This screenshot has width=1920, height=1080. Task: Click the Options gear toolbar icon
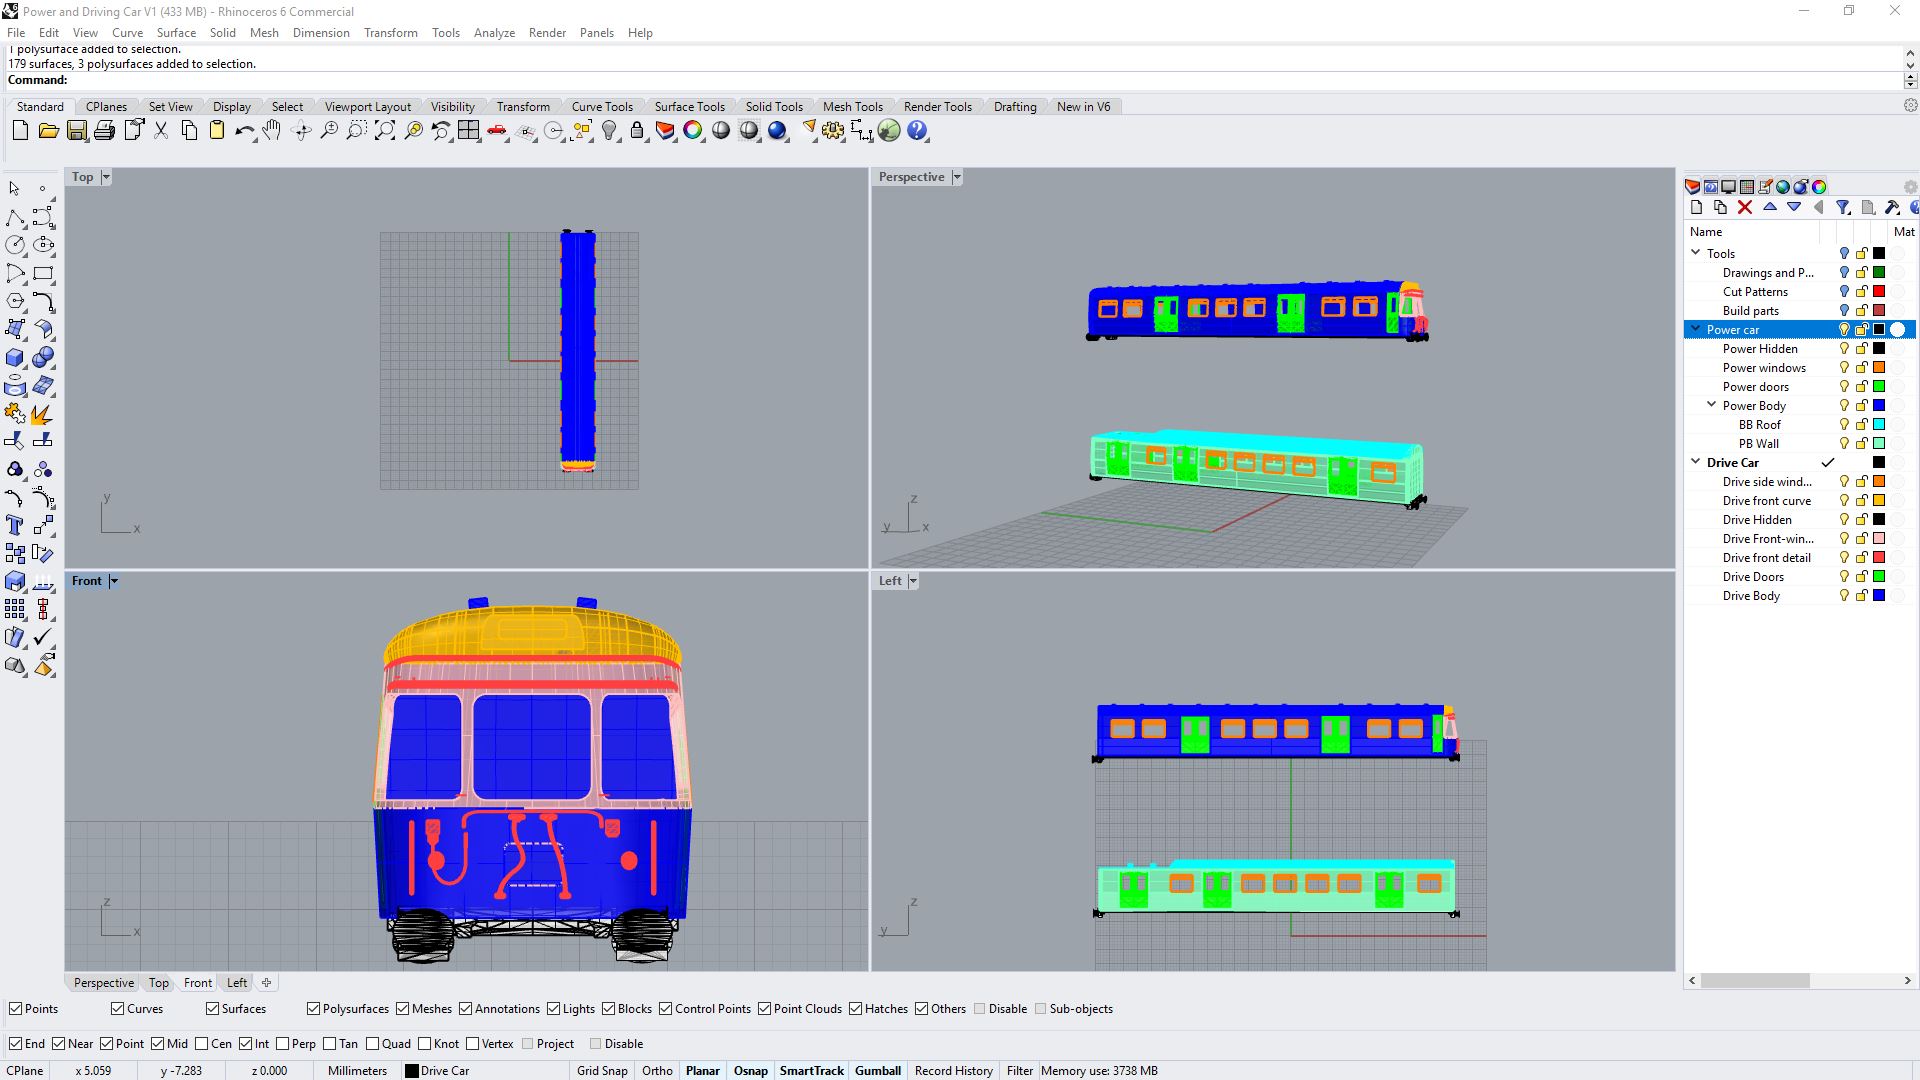(833, 131)
